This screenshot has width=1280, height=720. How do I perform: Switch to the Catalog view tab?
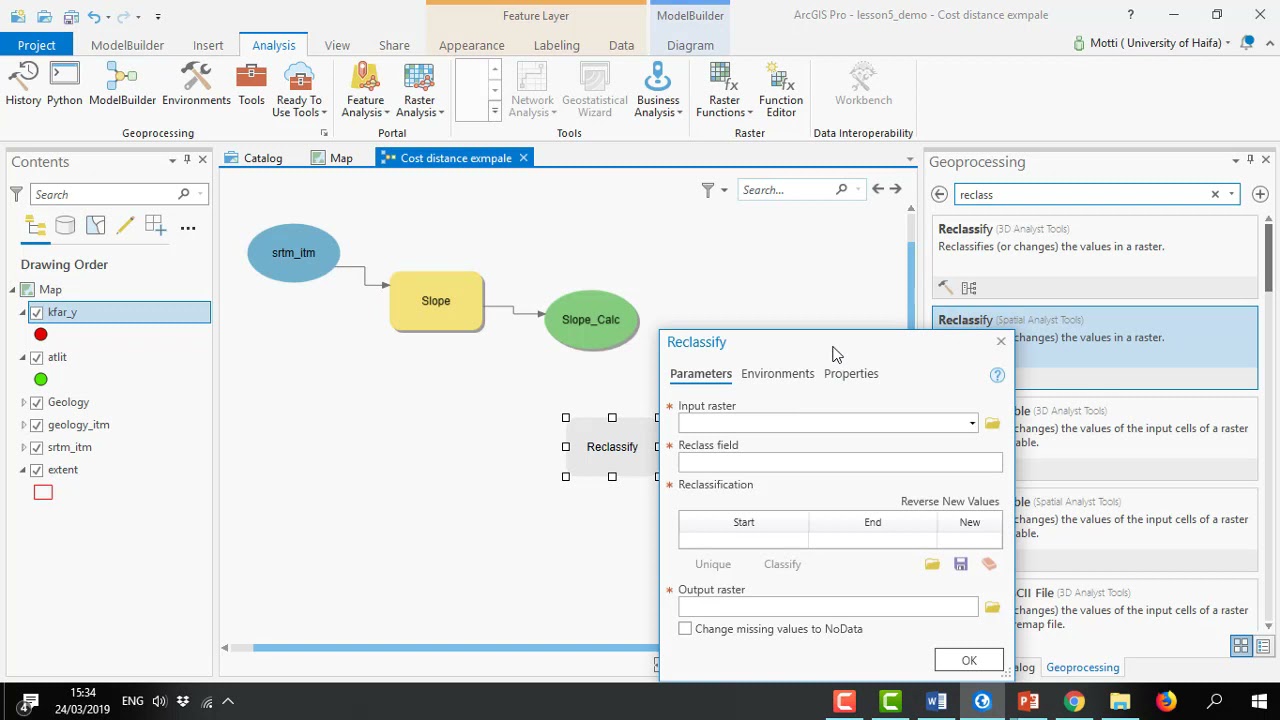tap(254, 158)
